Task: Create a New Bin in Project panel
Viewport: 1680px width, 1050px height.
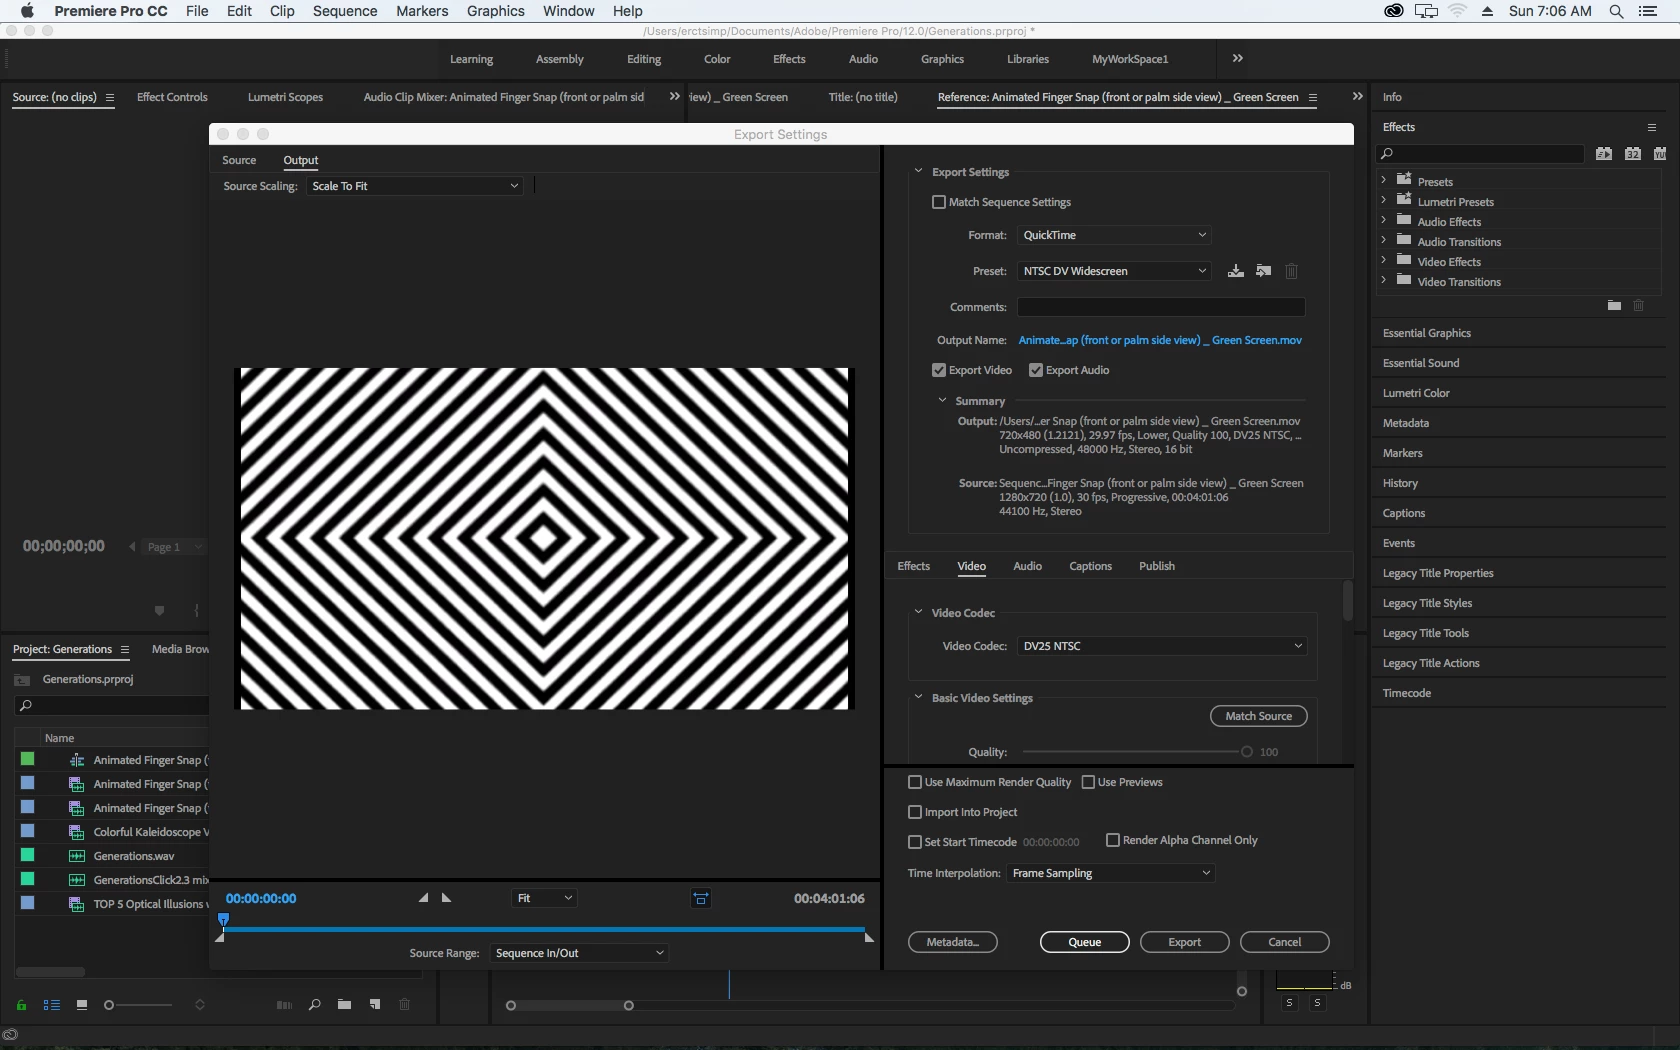Action: [x=344, y=1005]
